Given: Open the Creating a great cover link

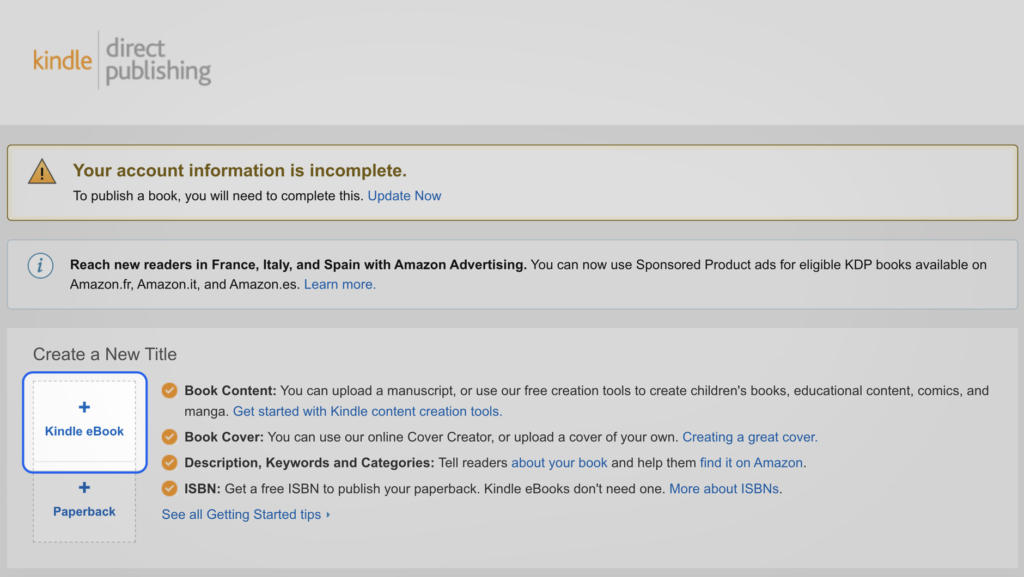Looking at the screenshot, I should (x=750, y=437).
